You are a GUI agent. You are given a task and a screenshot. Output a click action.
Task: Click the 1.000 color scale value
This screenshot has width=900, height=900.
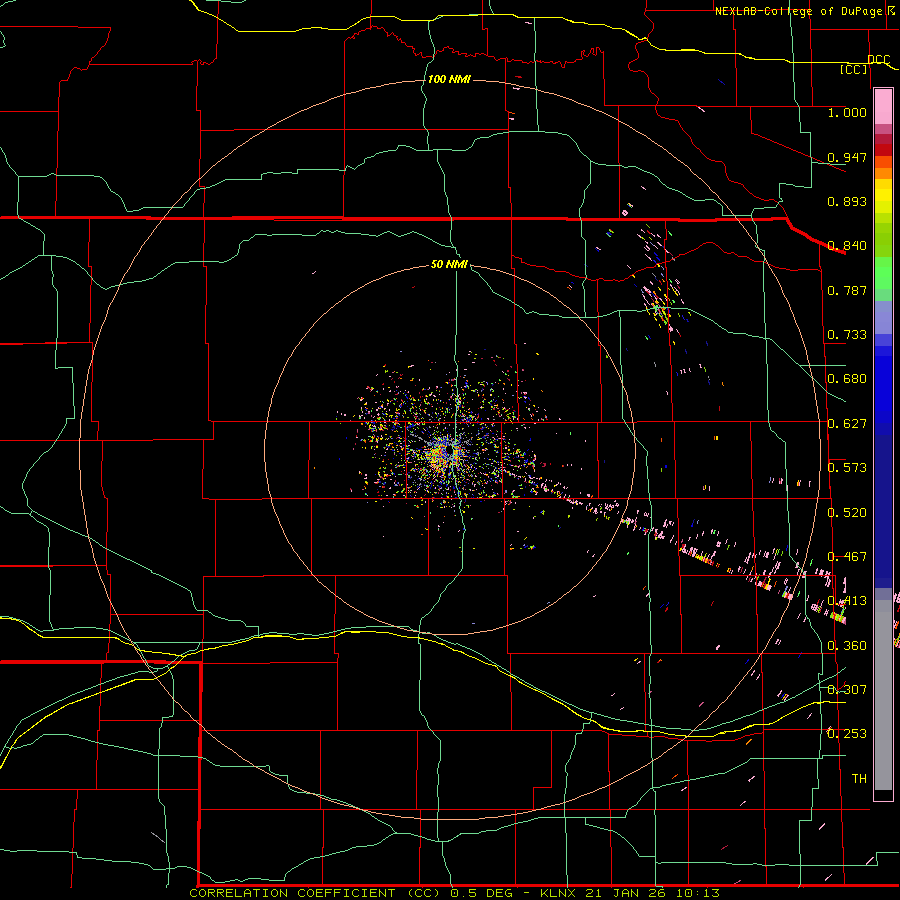coord(847,112)
